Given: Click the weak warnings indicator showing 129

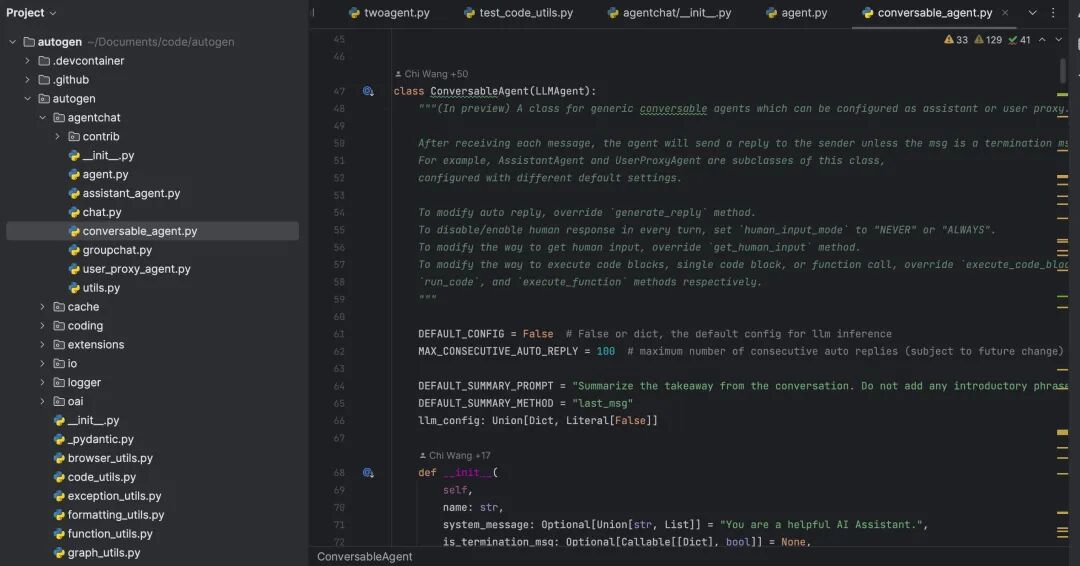Looking at the screenshot, I should (x=987, y=40).
